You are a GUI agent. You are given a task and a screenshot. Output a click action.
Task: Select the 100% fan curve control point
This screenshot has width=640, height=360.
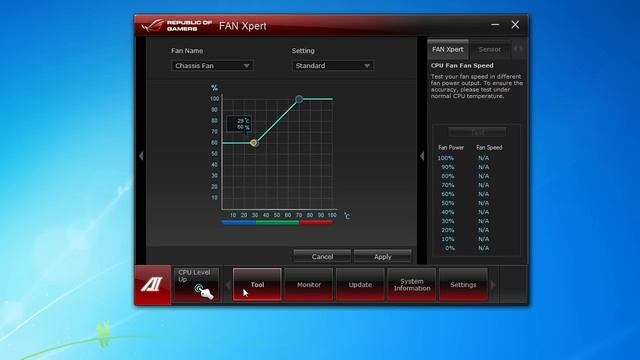pyautogui.click(x=299, y=99)
